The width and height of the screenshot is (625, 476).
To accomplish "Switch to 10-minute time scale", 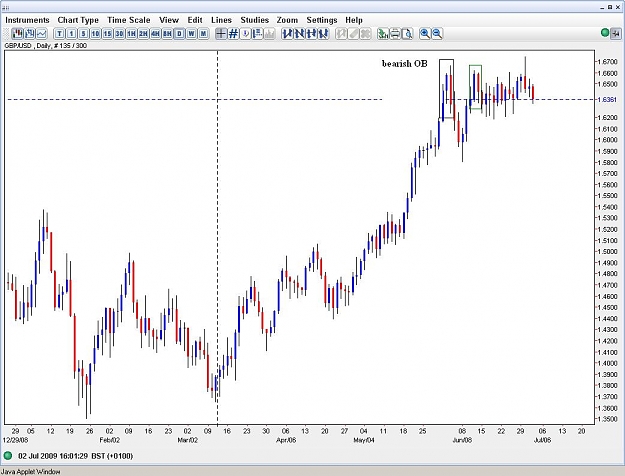I will [x=95, y=34].
